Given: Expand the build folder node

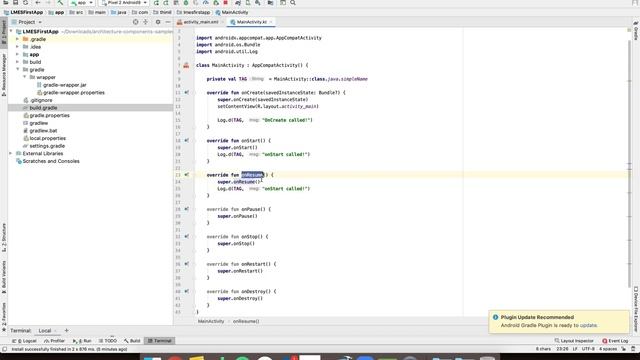Looking at the screenshot, I should (x=18, y=62).
